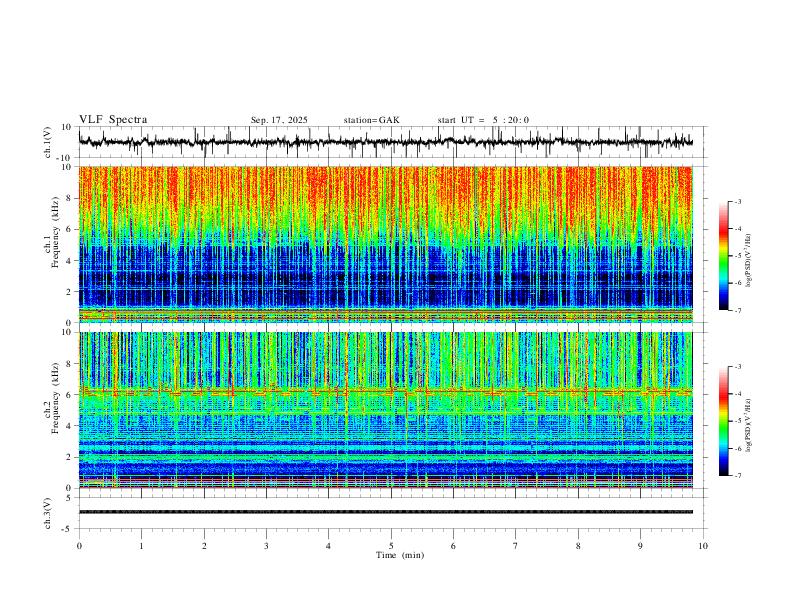Click "-3" label on ch.1 colorbar

pyautogui.click(x=738, y=202)
